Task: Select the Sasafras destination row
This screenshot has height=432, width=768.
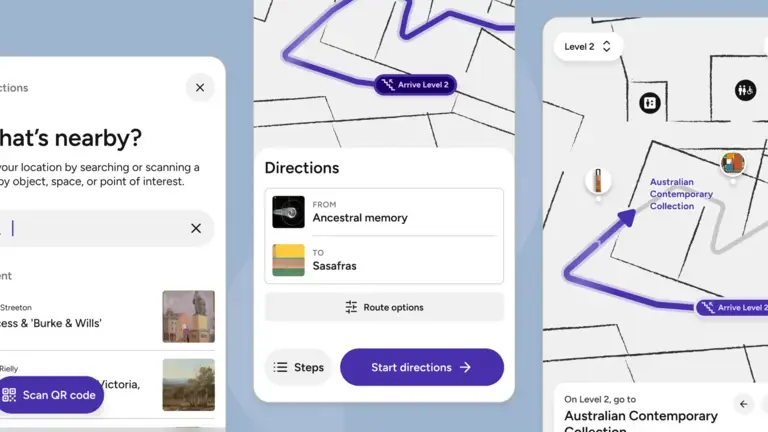Action: coord(384,260)
